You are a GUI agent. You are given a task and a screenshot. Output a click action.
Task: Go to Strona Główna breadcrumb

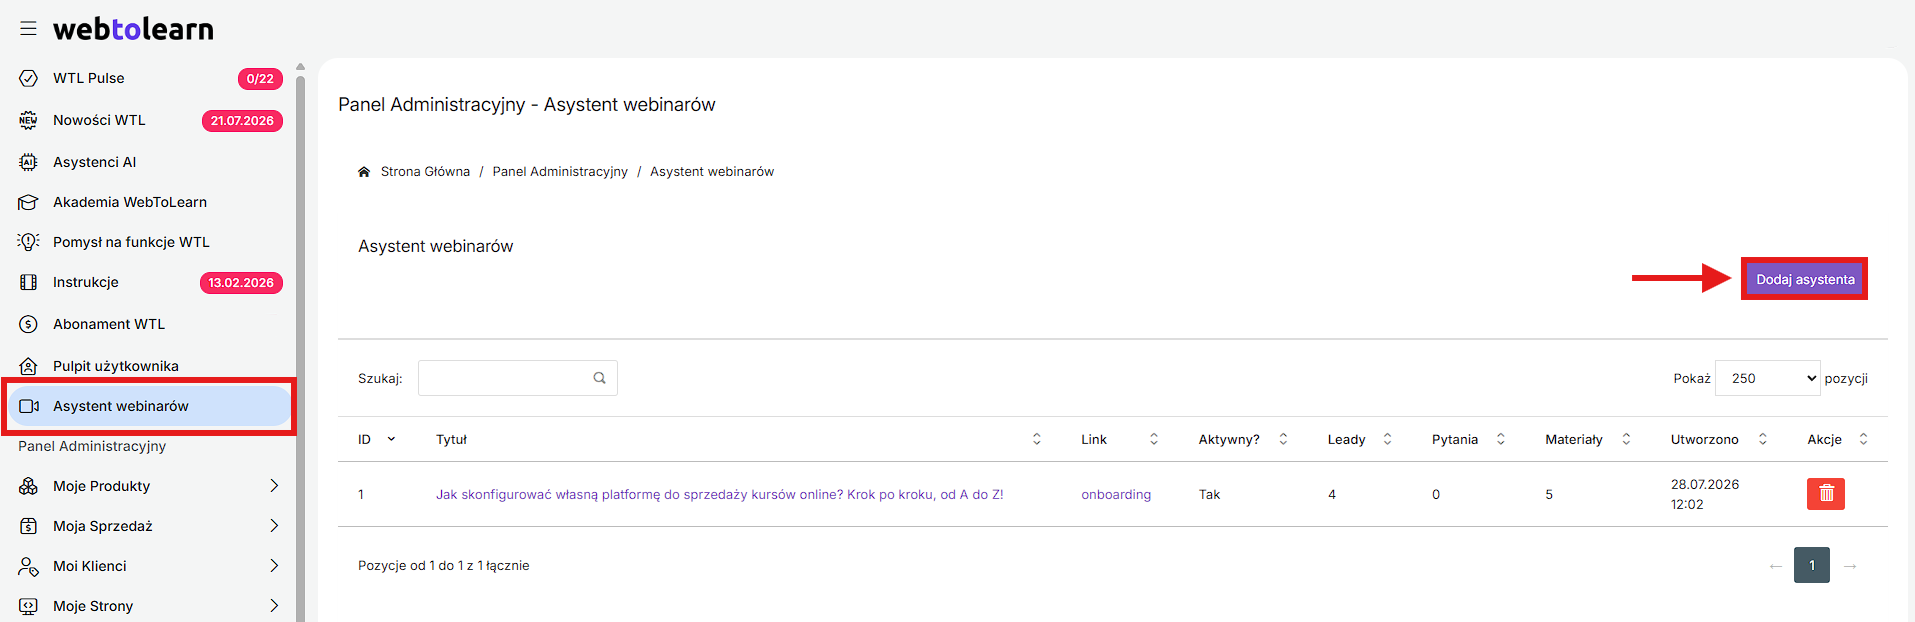(x=425, y=172)
